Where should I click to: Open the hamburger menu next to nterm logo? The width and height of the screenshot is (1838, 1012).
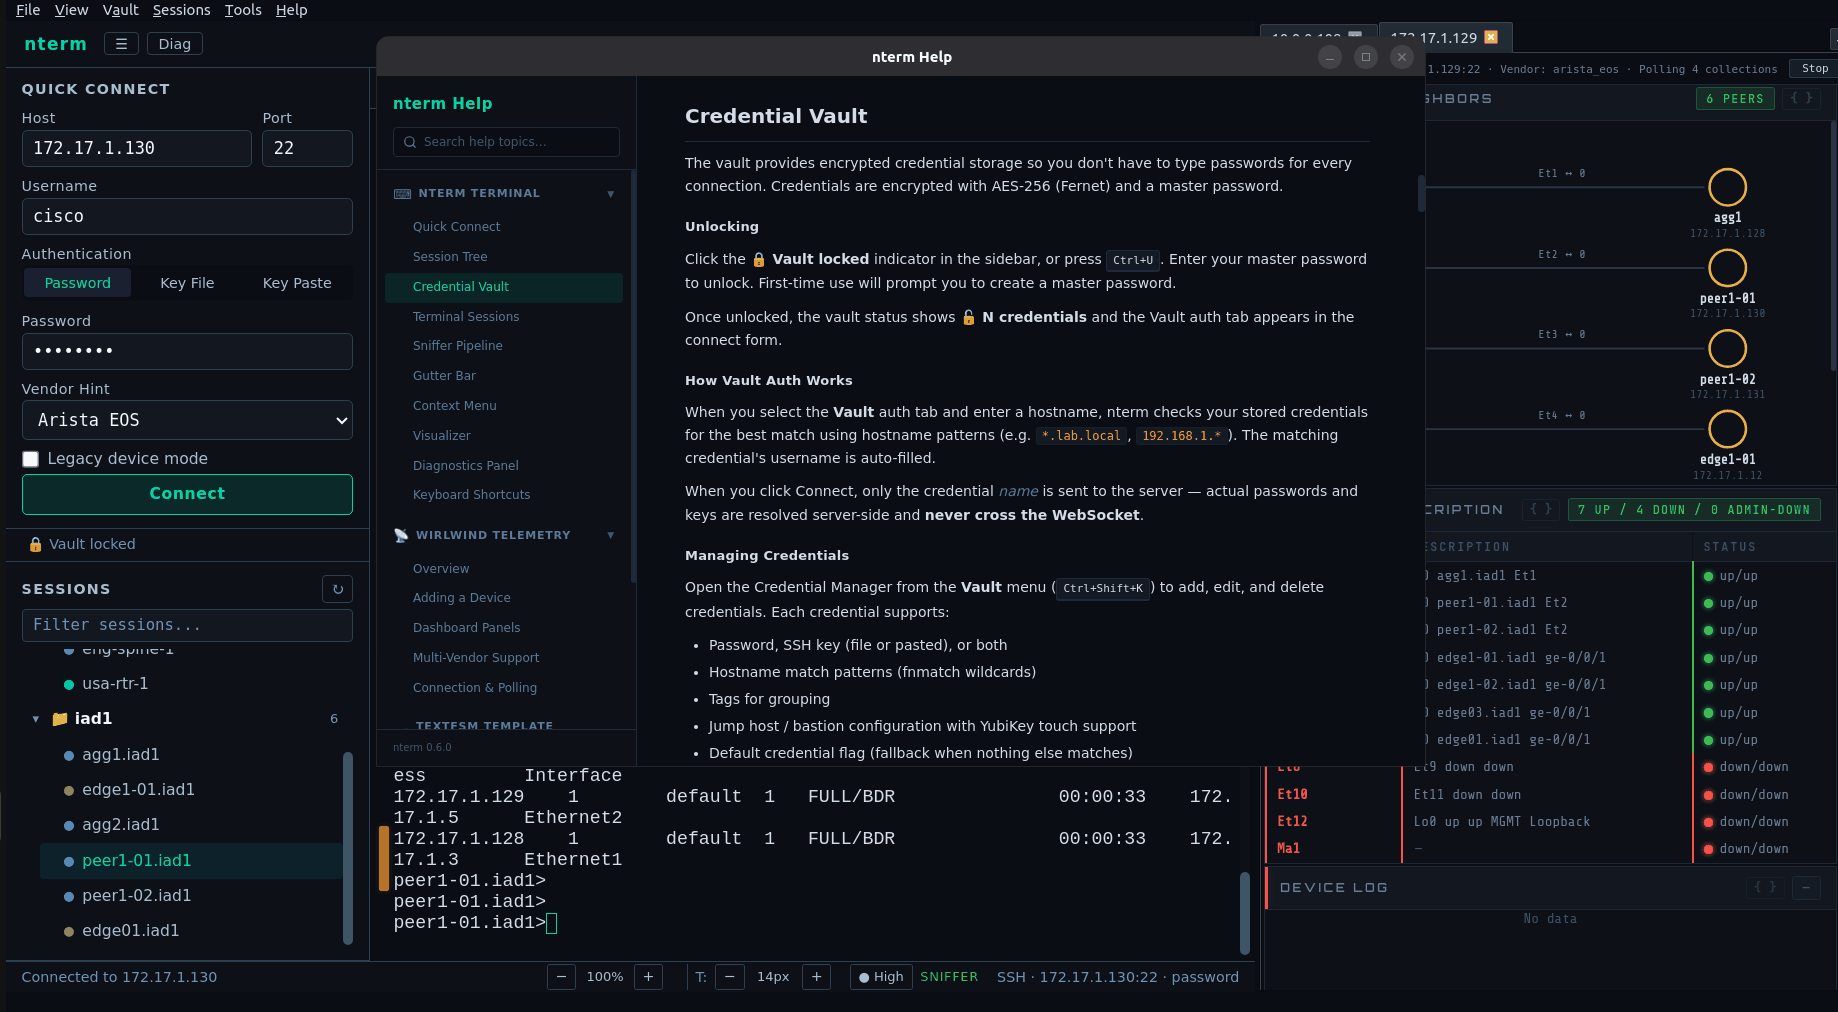(x=121, y=43)
